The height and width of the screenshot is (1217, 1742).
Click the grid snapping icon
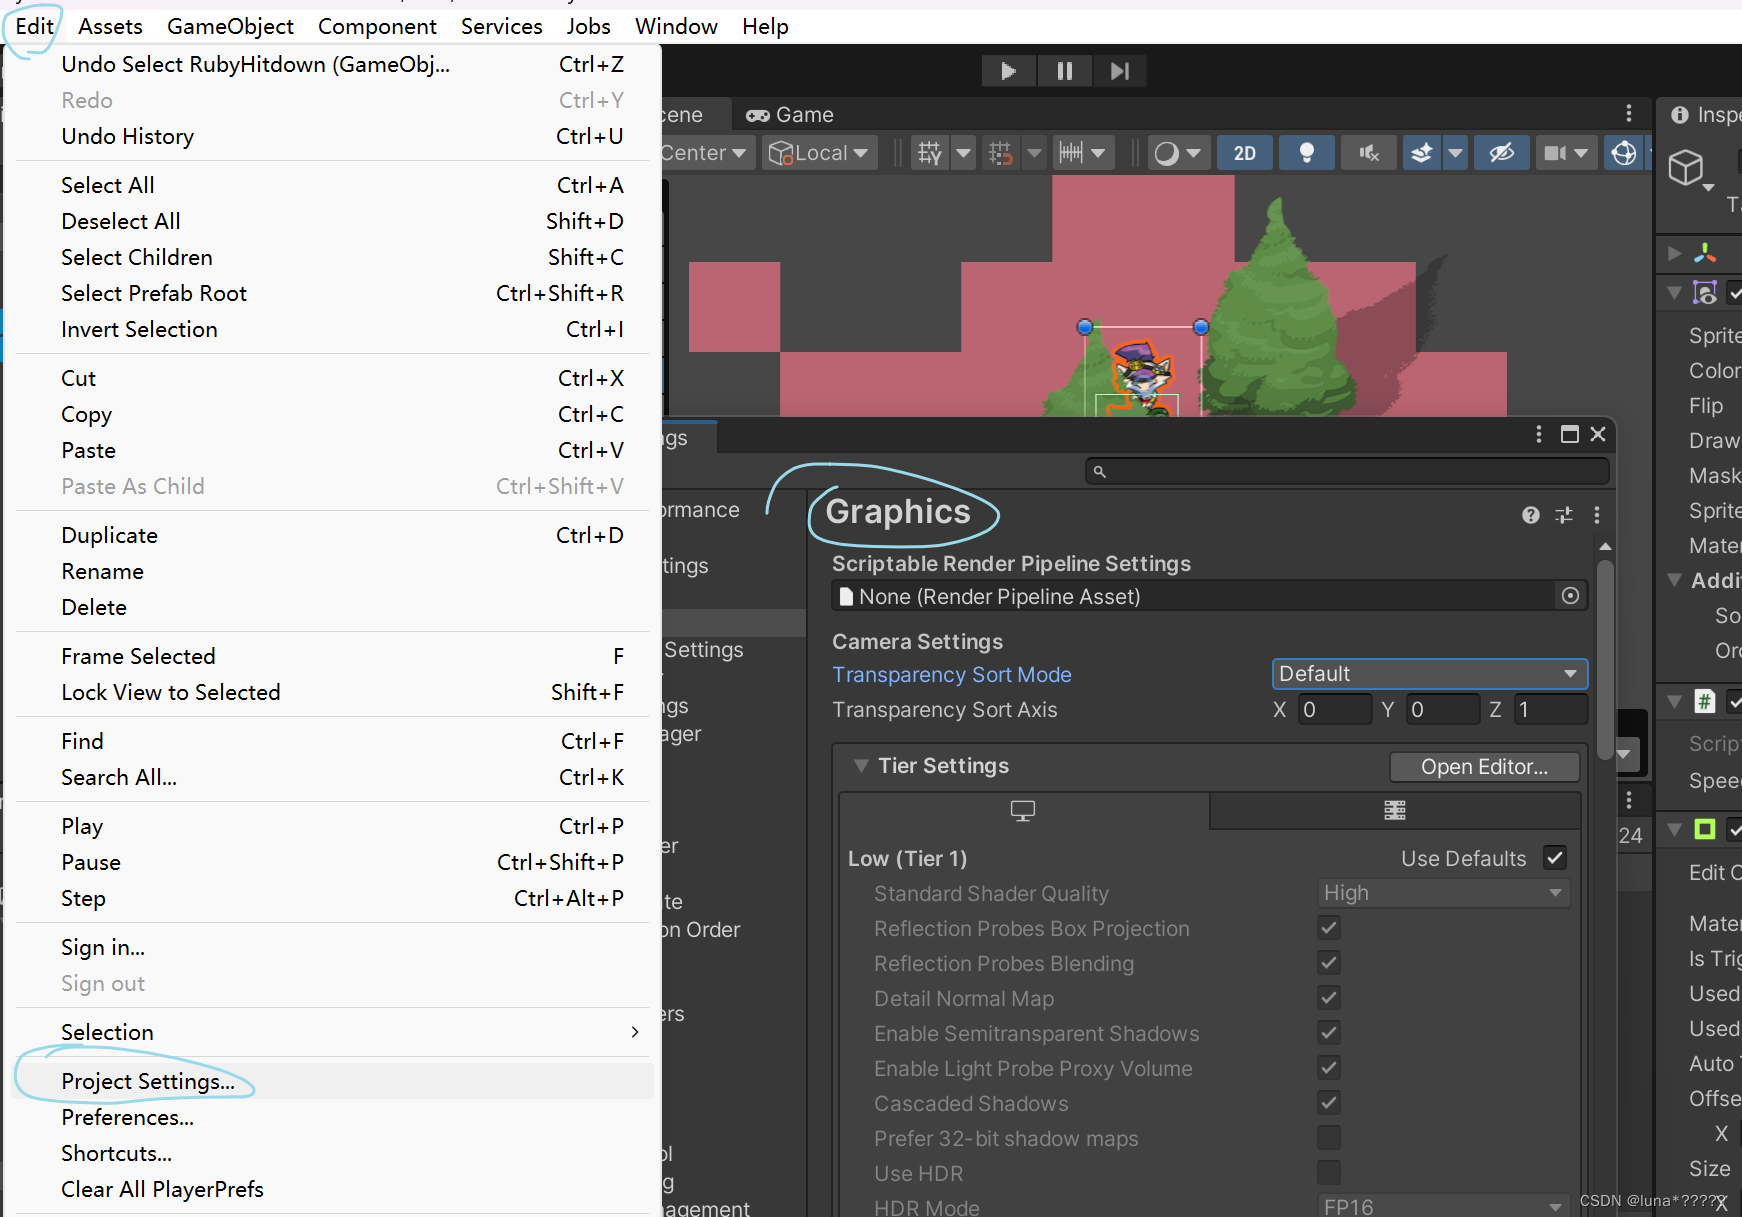click(930, 153)
